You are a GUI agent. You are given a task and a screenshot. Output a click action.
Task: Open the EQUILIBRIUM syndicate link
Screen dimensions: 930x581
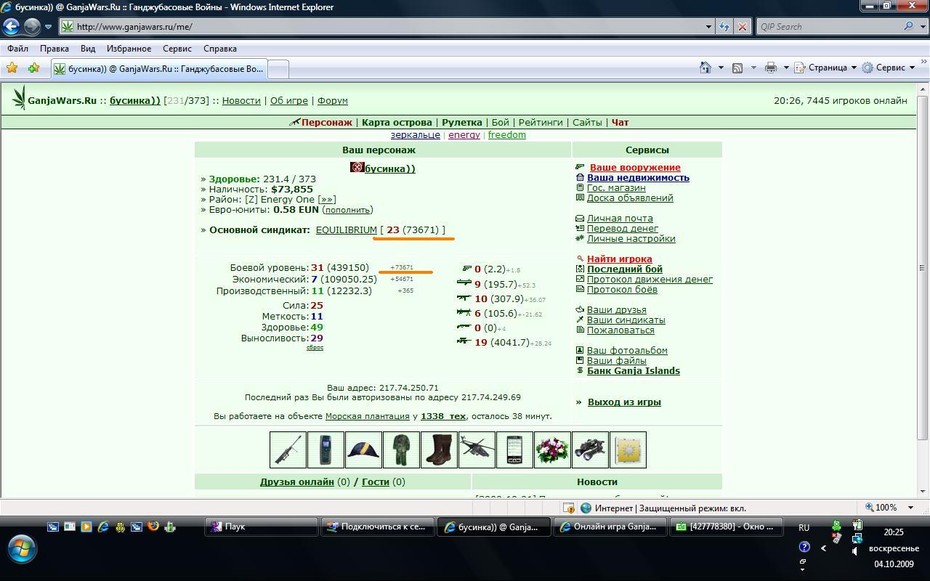point(346,230)
